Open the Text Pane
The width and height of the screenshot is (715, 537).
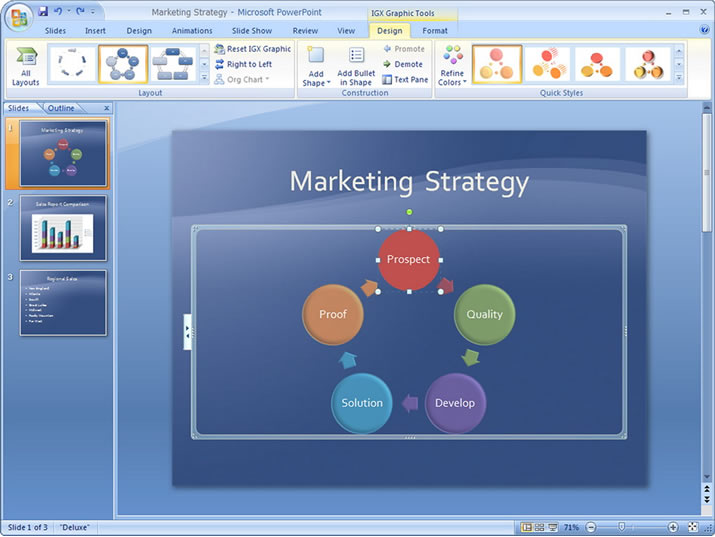404,79
